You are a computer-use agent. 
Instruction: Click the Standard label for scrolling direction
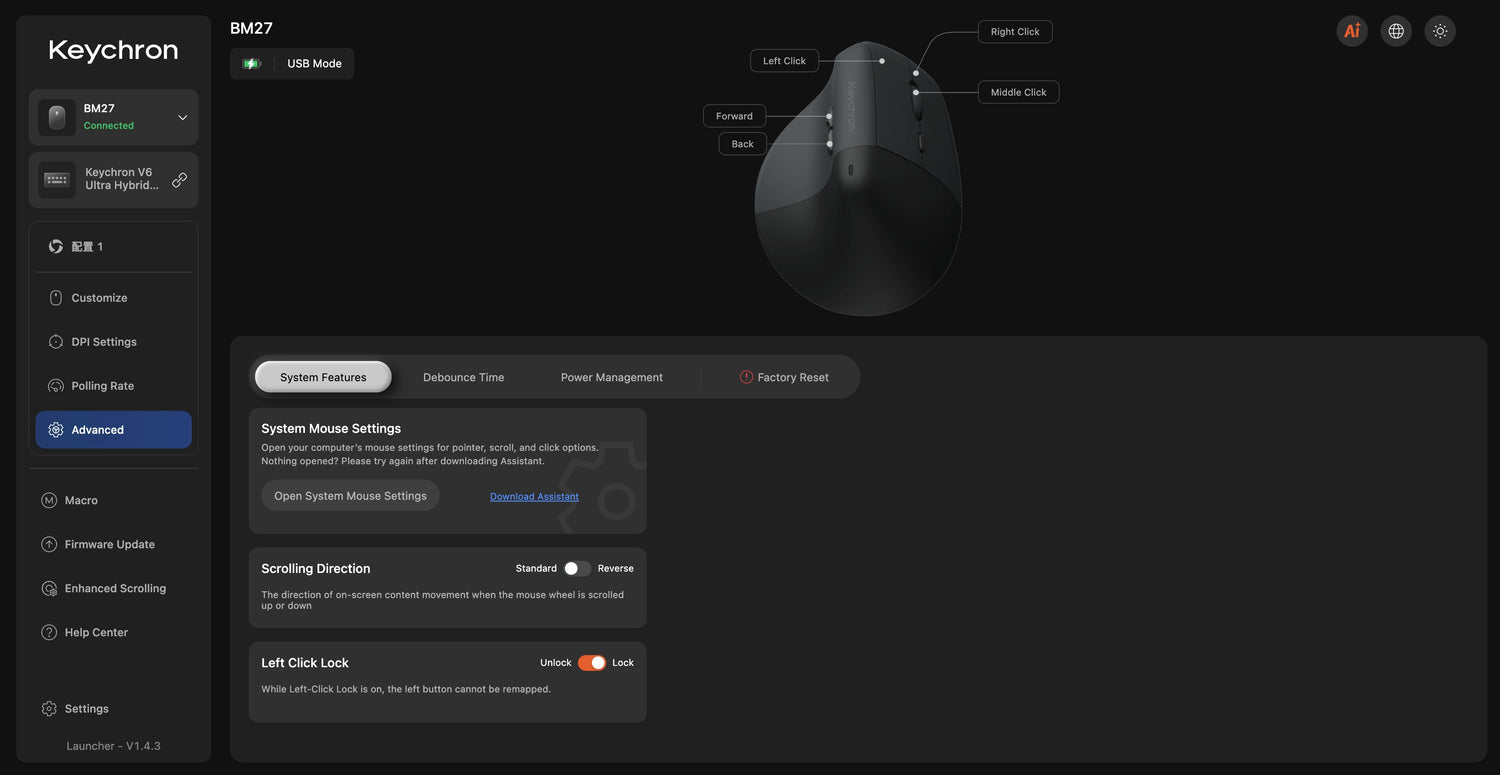click(x=536, y=568)
